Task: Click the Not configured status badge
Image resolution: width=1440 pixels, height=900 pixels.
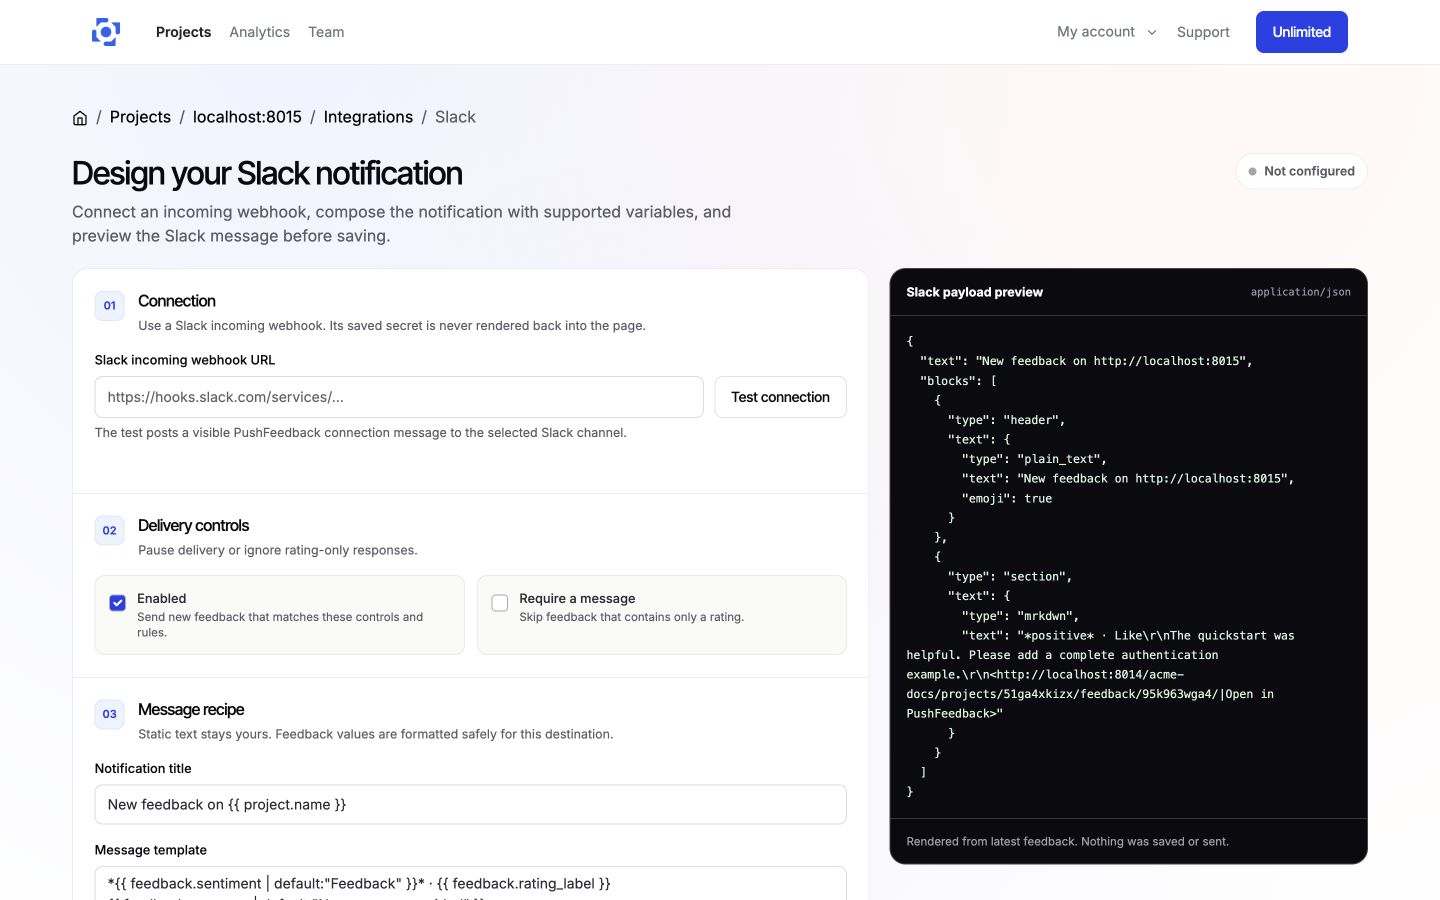Action: coord(1301,171)
